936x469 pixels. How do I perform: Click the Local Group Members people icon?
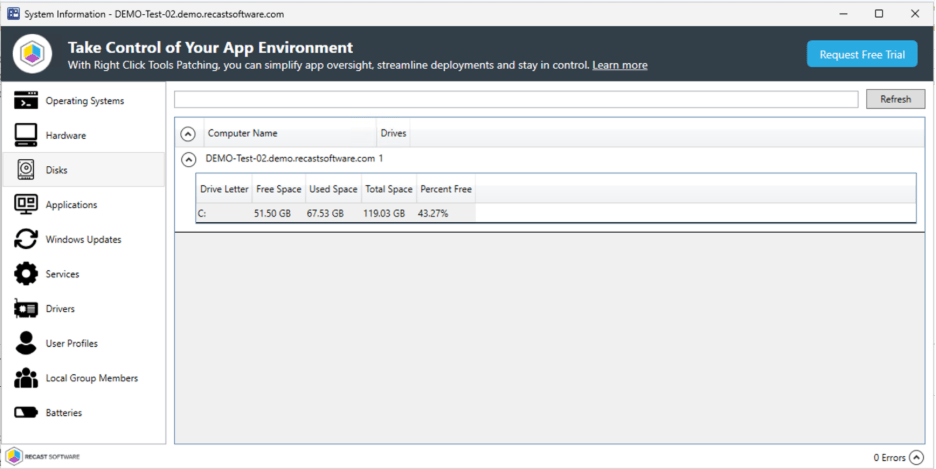26,378
